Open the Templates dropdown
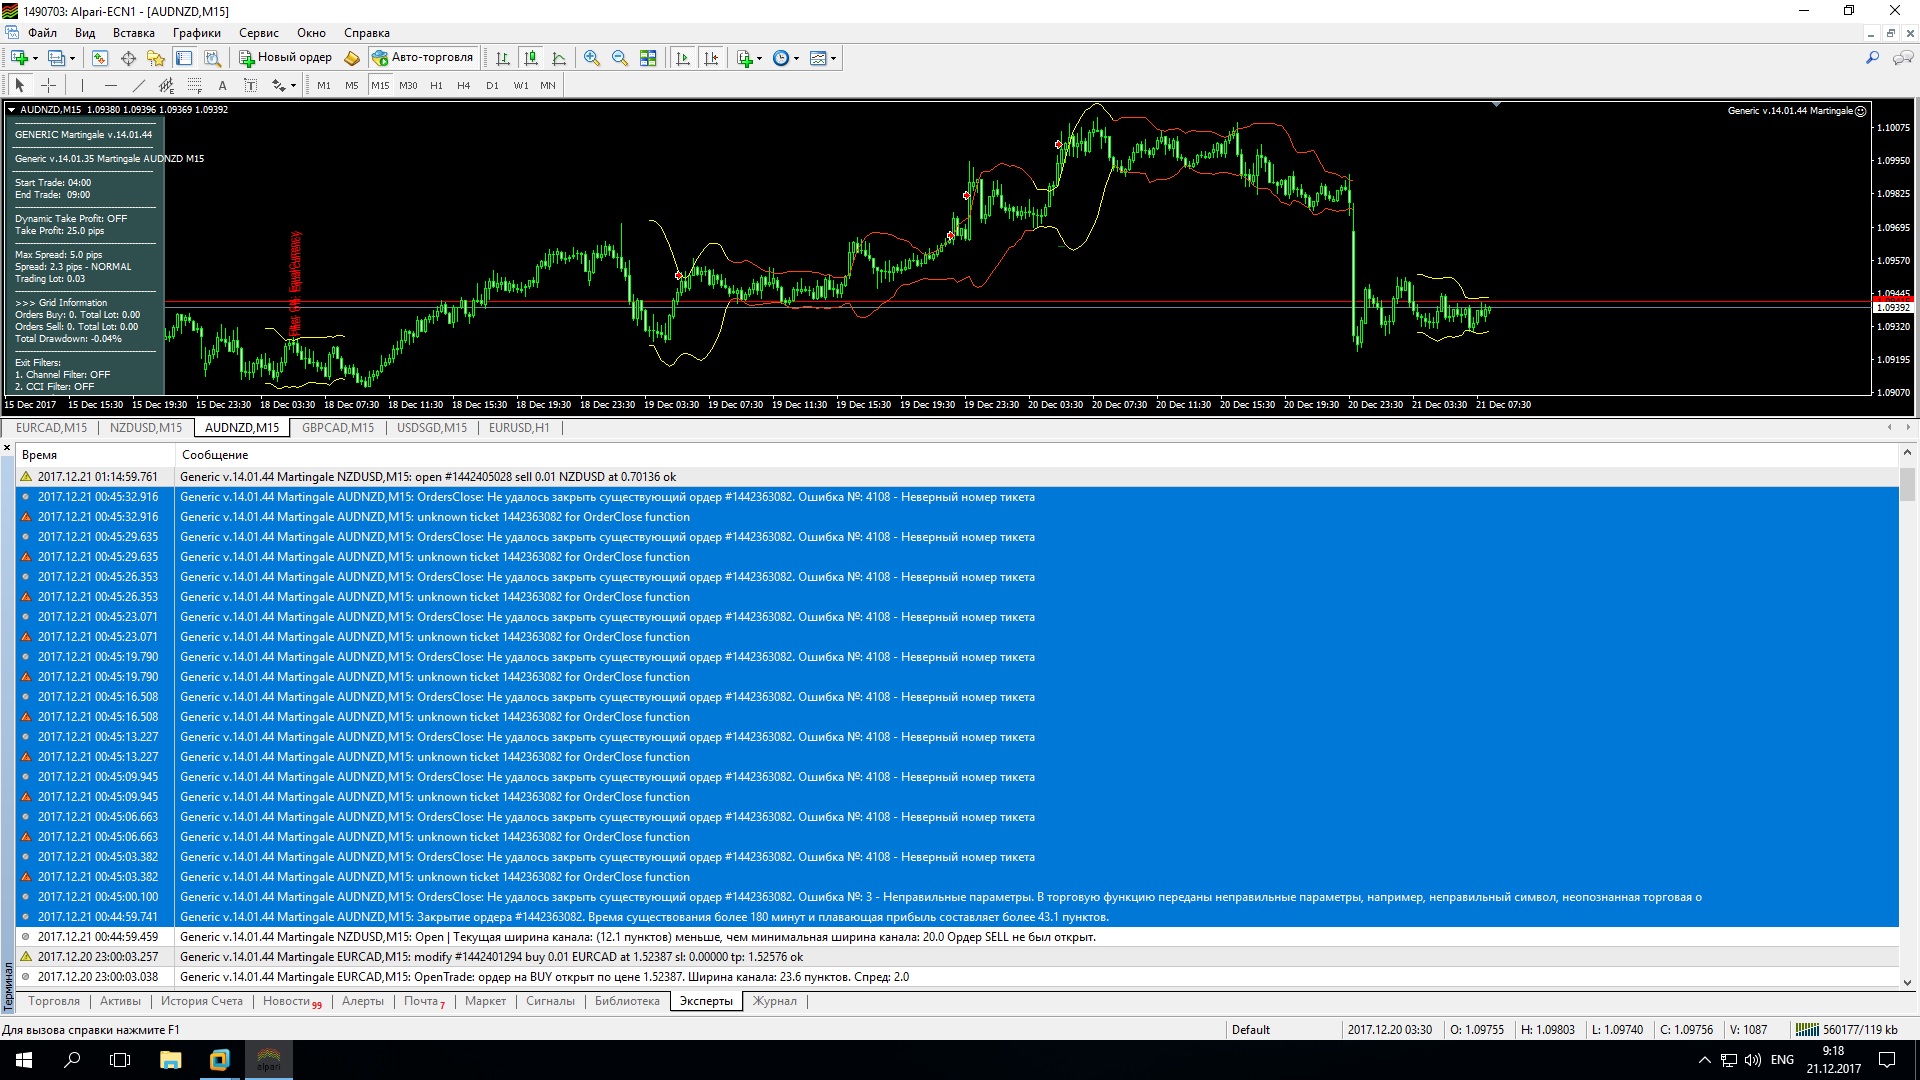Screen dimensions: 1920x1080 pos(823,58)
